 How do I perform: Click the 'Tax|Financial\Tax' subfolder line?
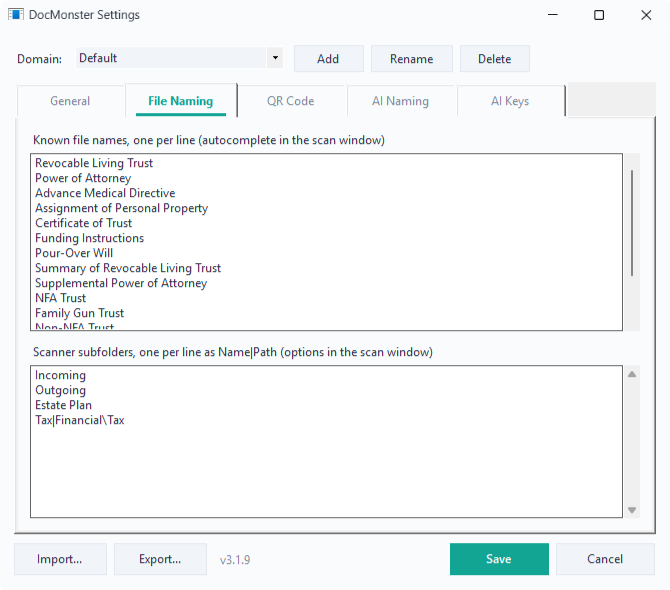pos(79,420)
